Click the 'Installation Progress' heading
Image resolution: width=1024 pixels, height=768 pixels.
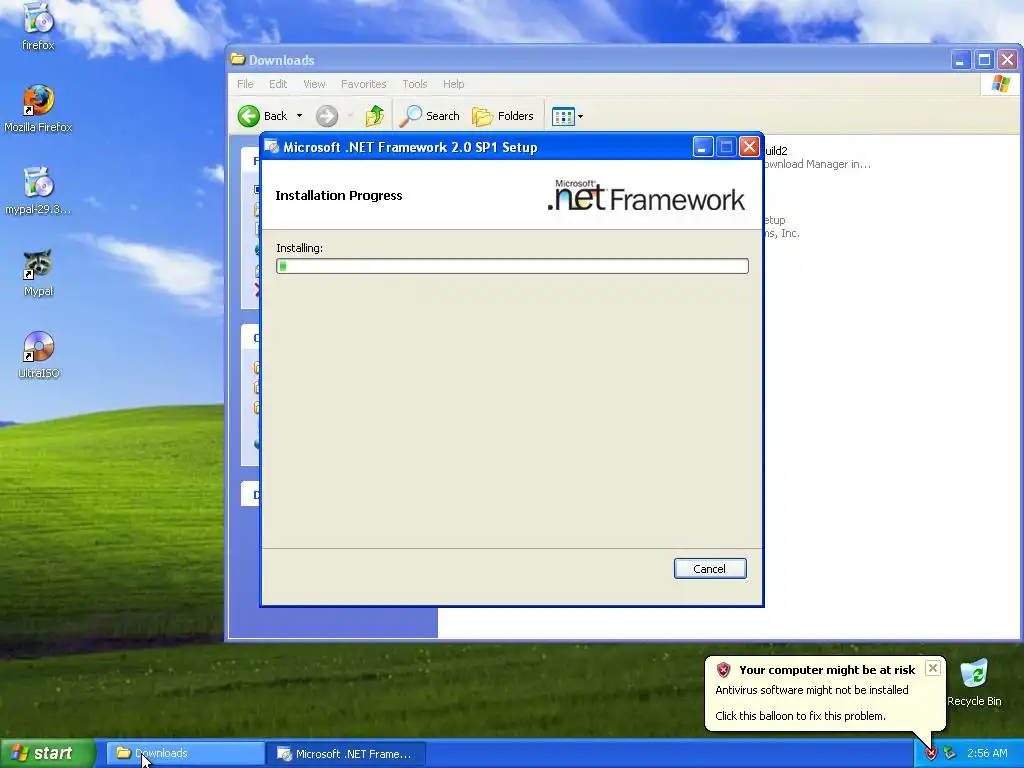pos(338,195)
